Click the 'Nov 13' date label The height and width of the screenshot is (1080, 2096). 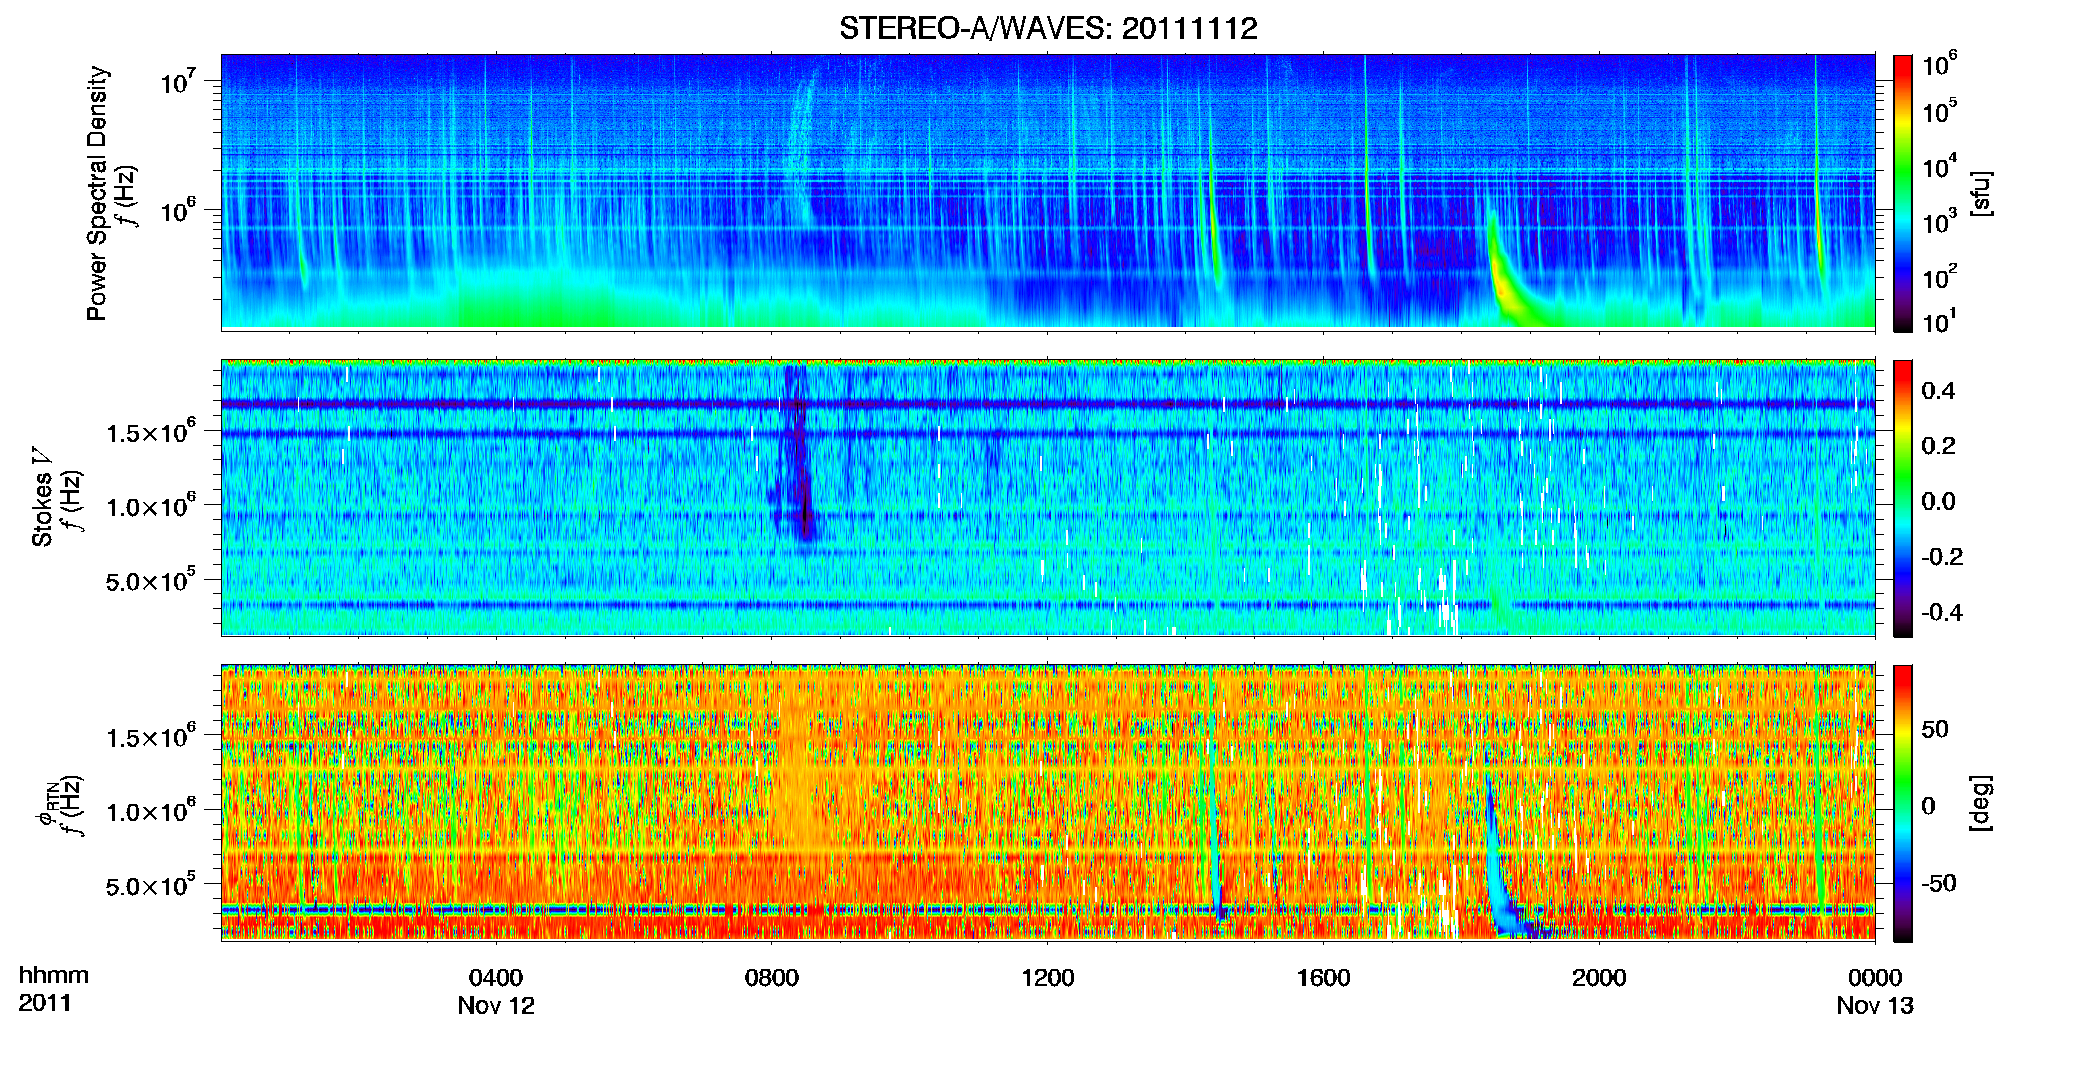pos(1875,1005)
